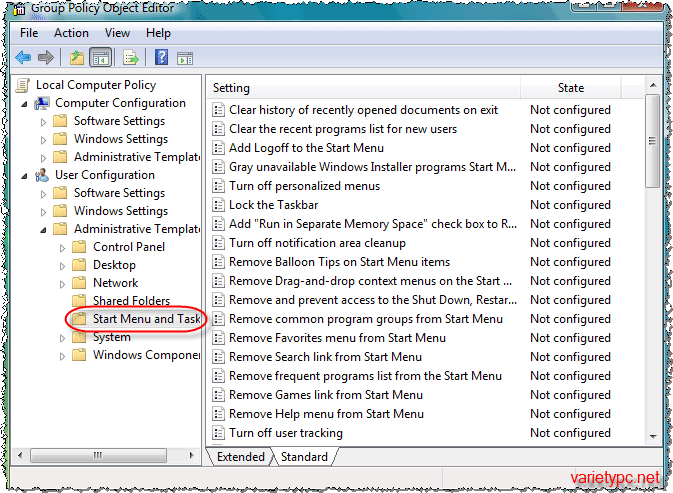
Task: Click the Forward arrow toolbar icon
Action: 45,57
